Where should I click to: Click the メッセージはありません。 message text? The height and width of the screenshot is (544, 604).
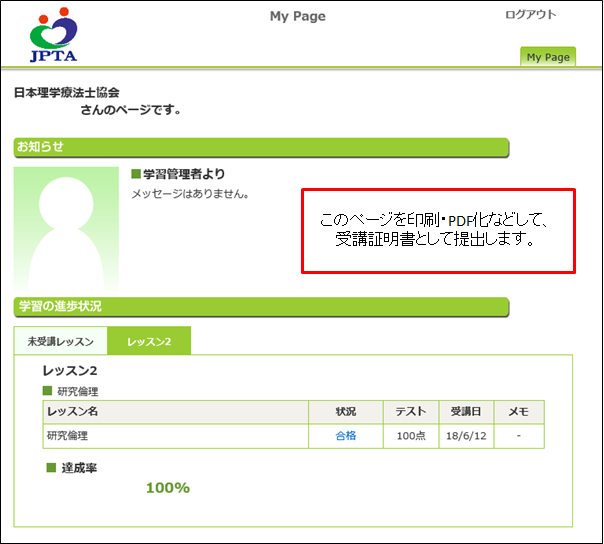click(190, 193)
